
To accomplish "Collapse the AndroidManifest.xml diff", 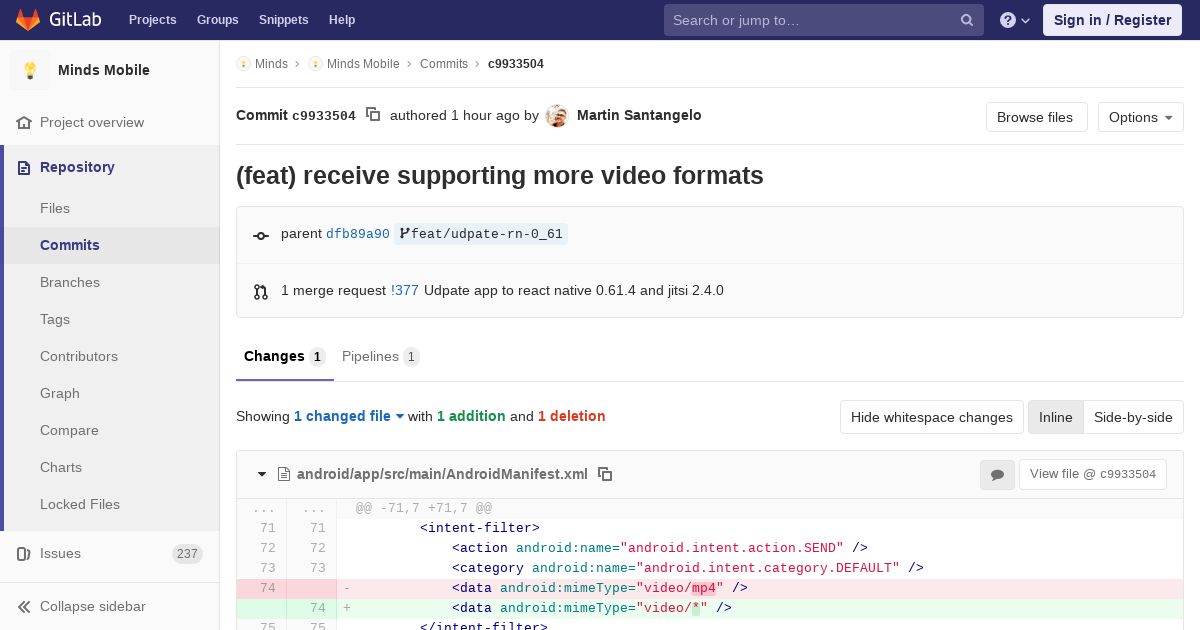I will [262, 474].
